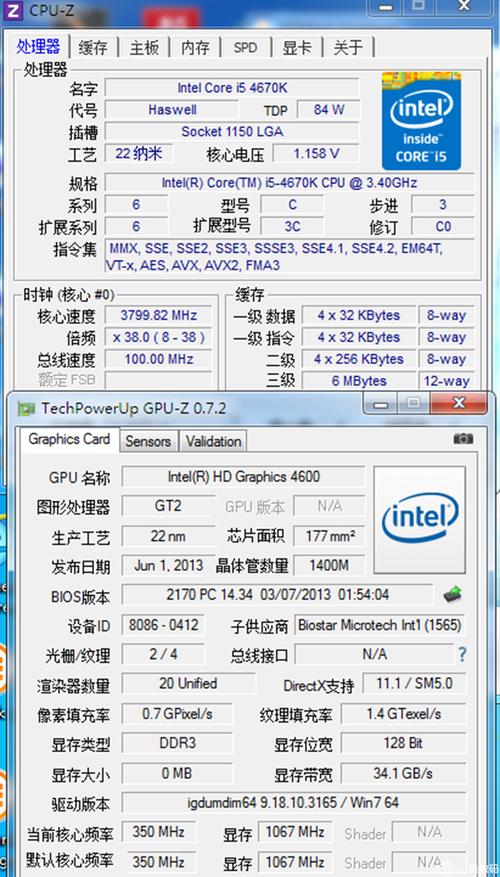Open the 显卡 tab in CPU-Z
500x877 pixels.
click(x=296, y=48)
